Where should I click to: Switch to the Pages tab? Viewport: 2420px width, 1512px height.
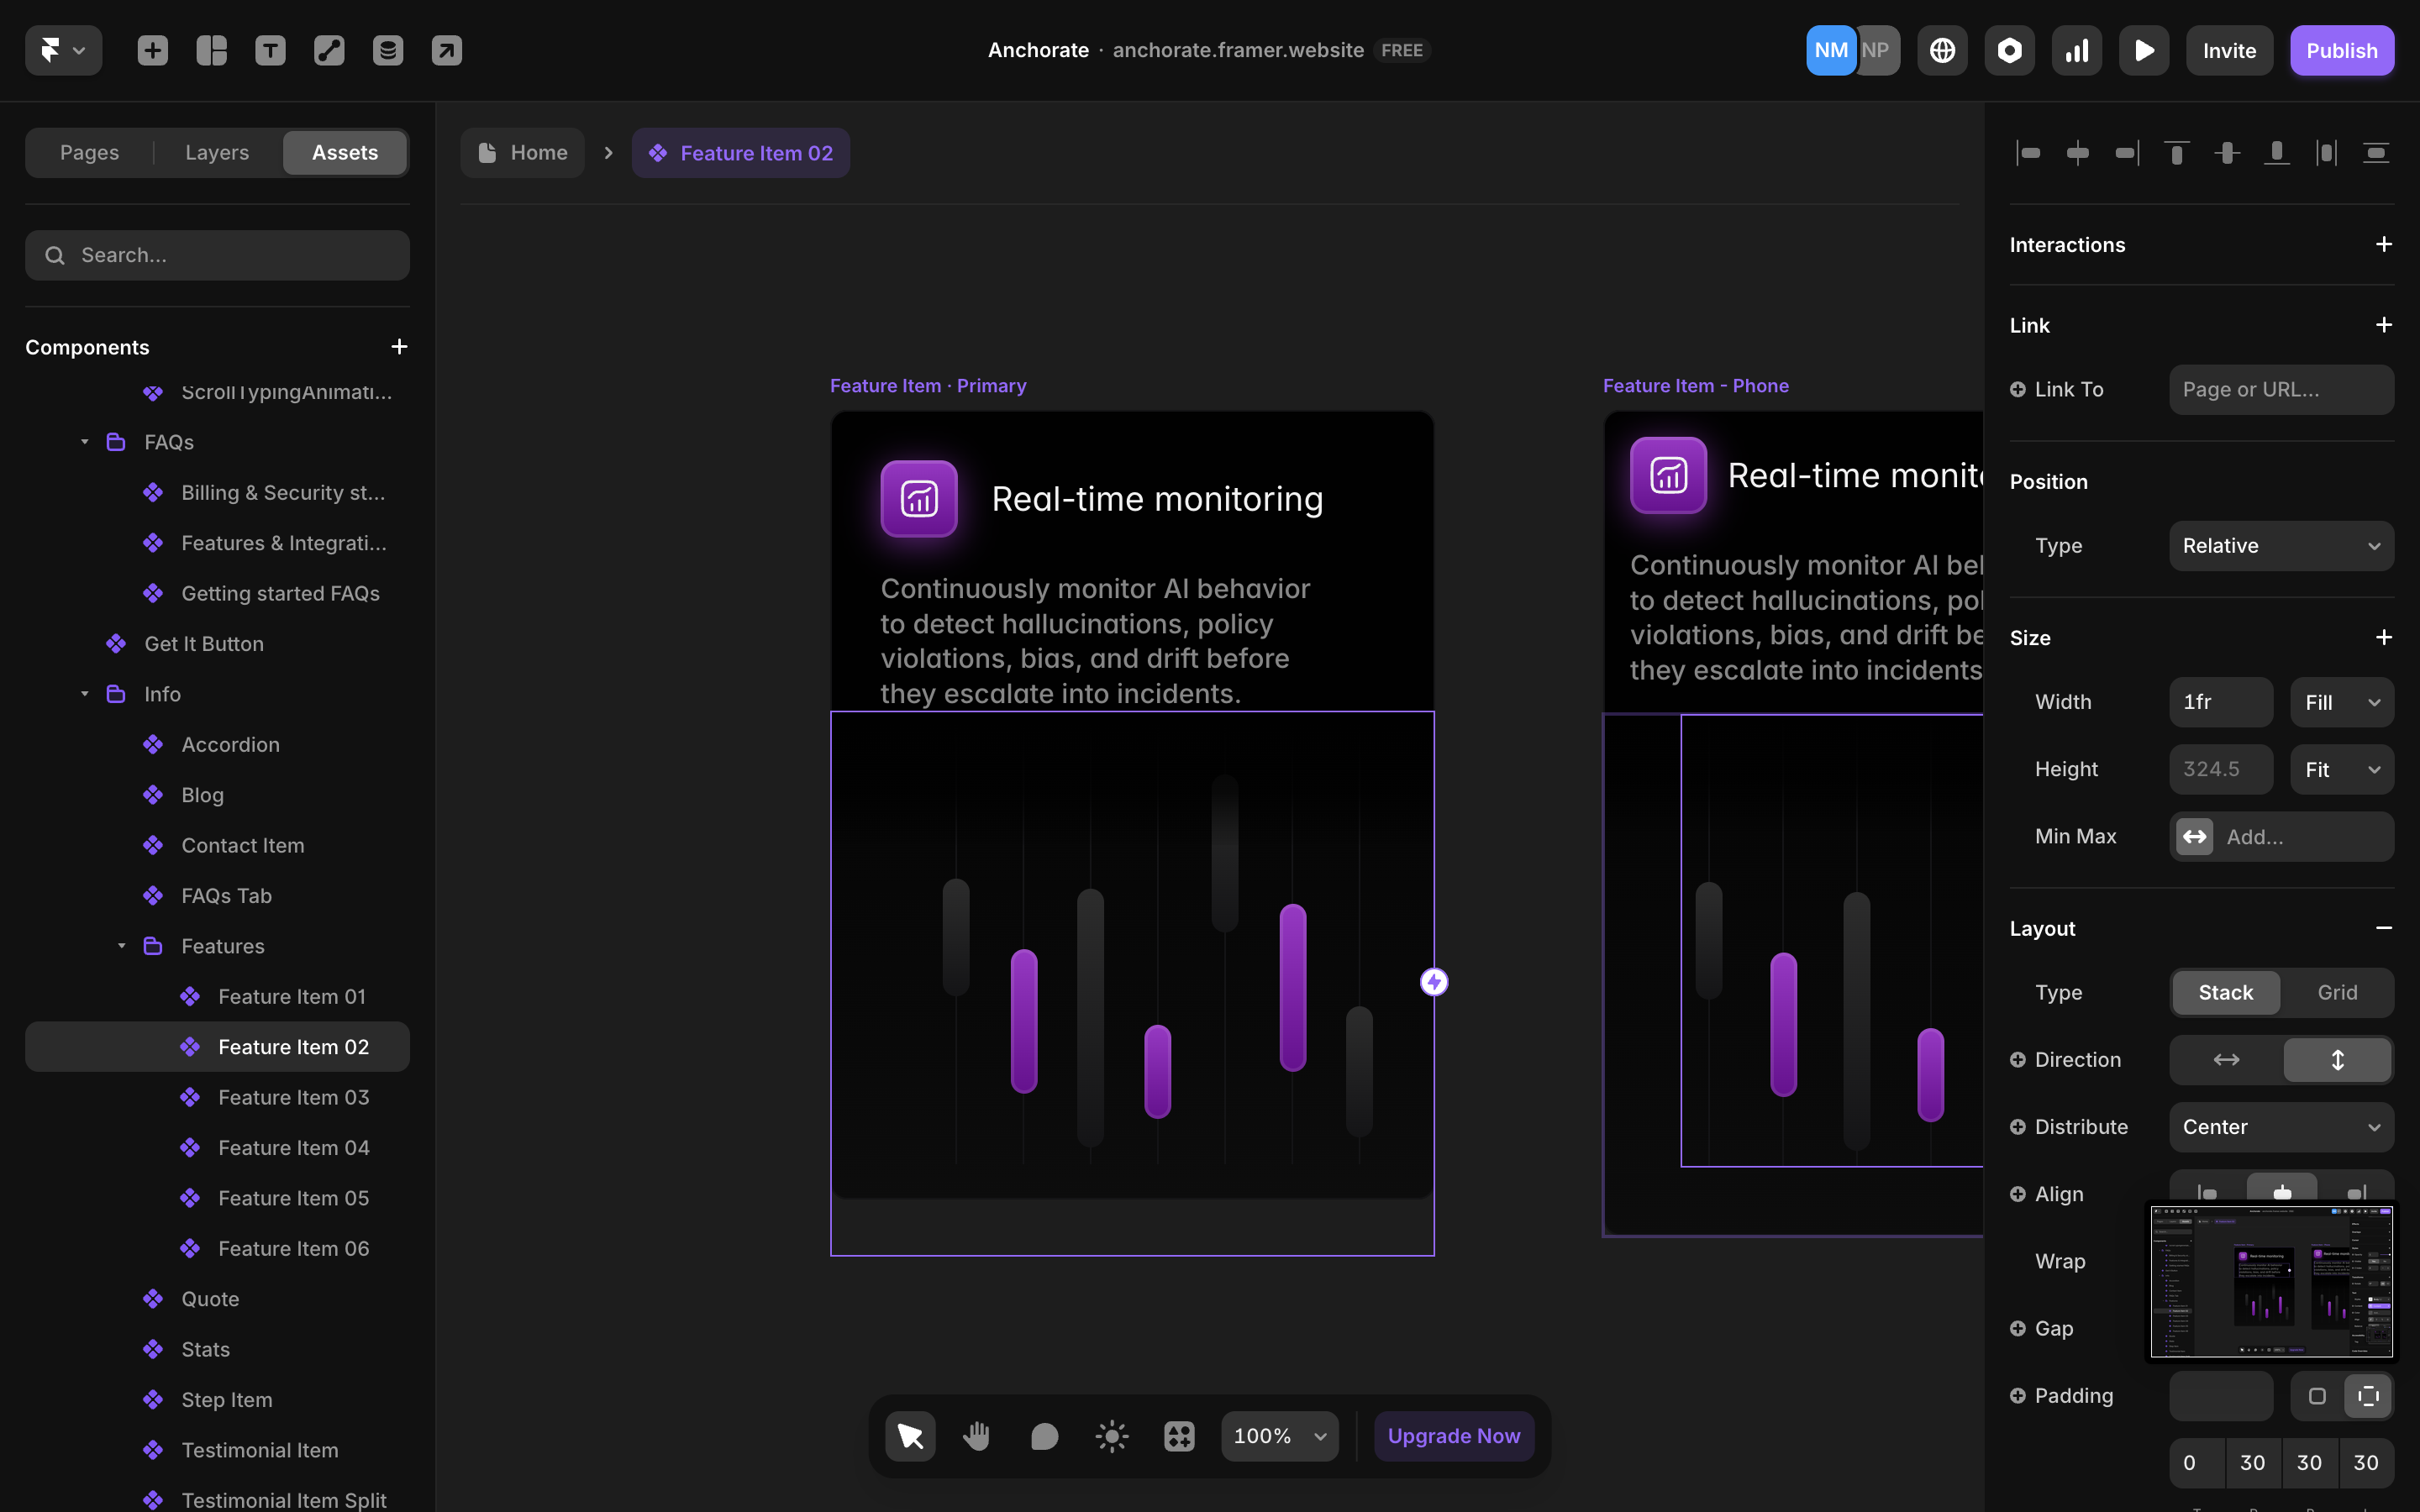click(x=89, y=152)
